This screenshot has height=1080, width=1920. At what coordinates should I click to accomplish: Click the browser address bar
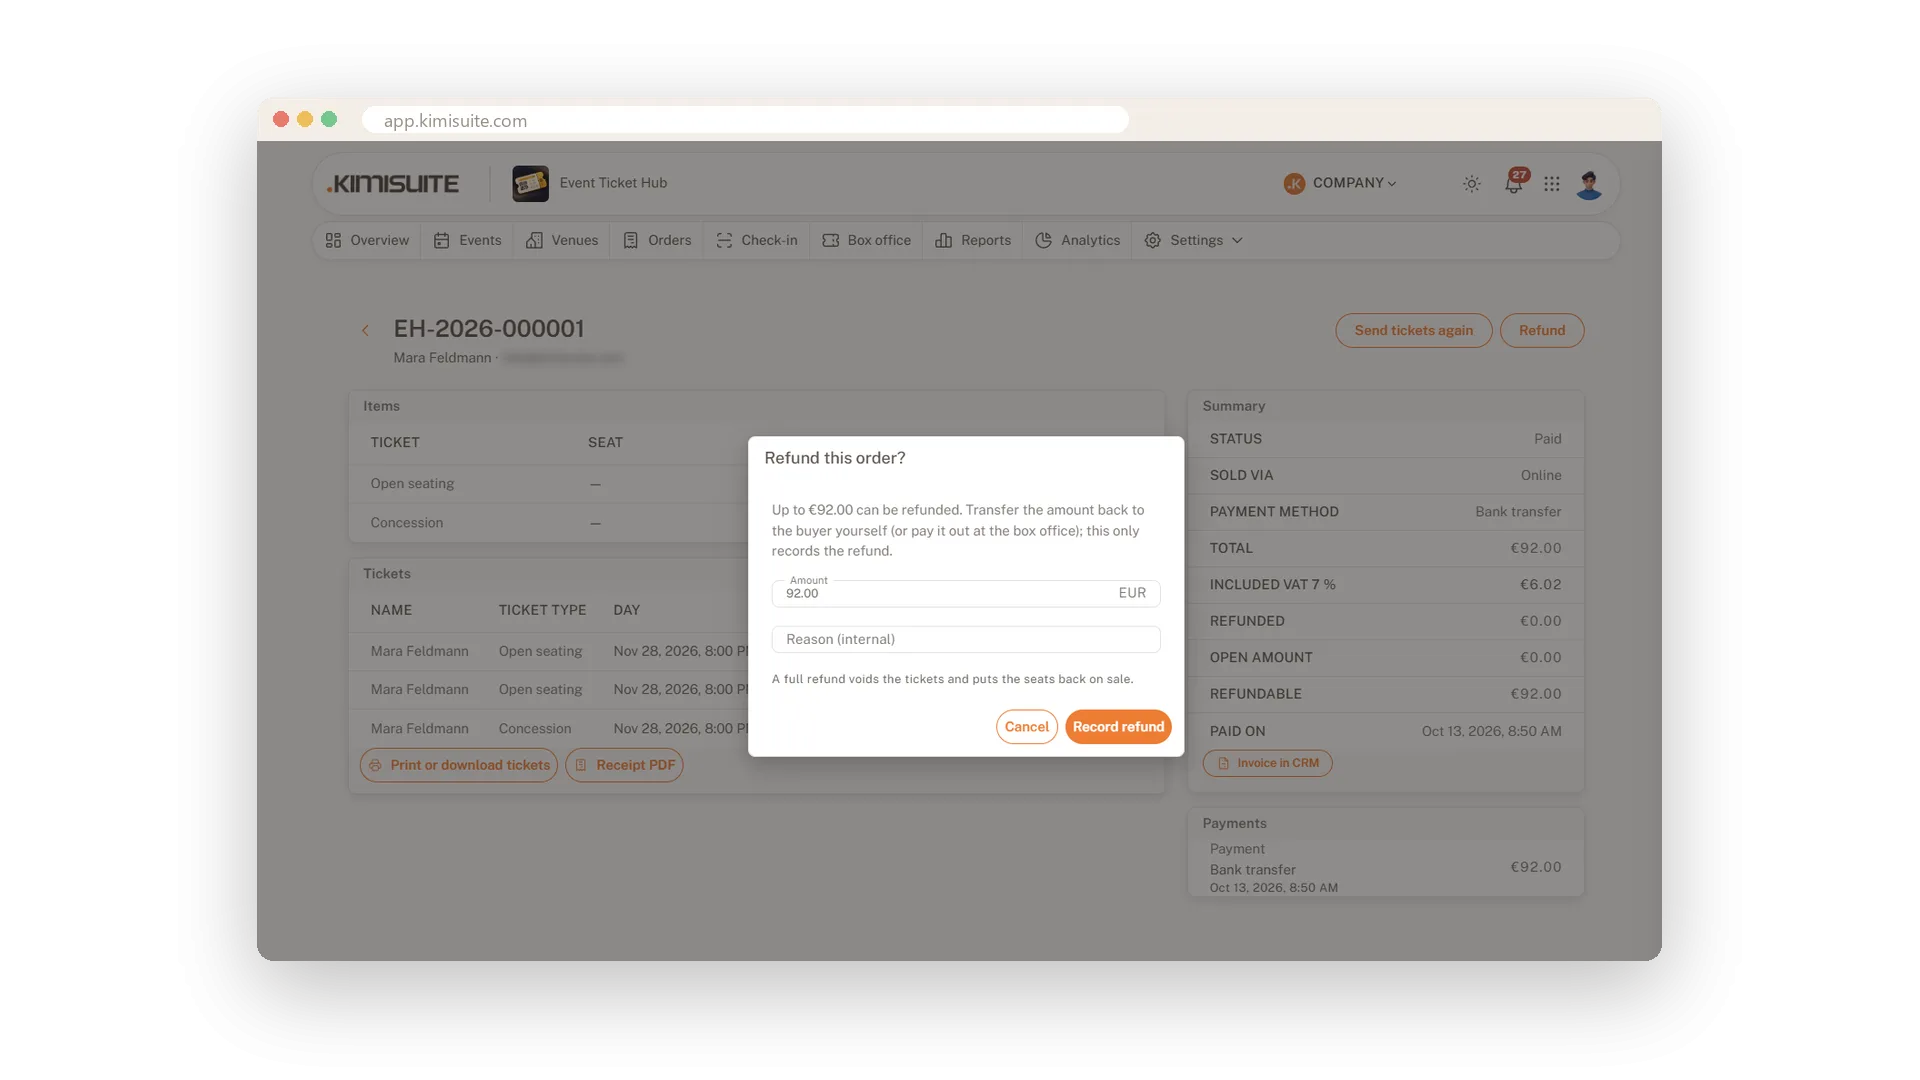tap(745, 120)
